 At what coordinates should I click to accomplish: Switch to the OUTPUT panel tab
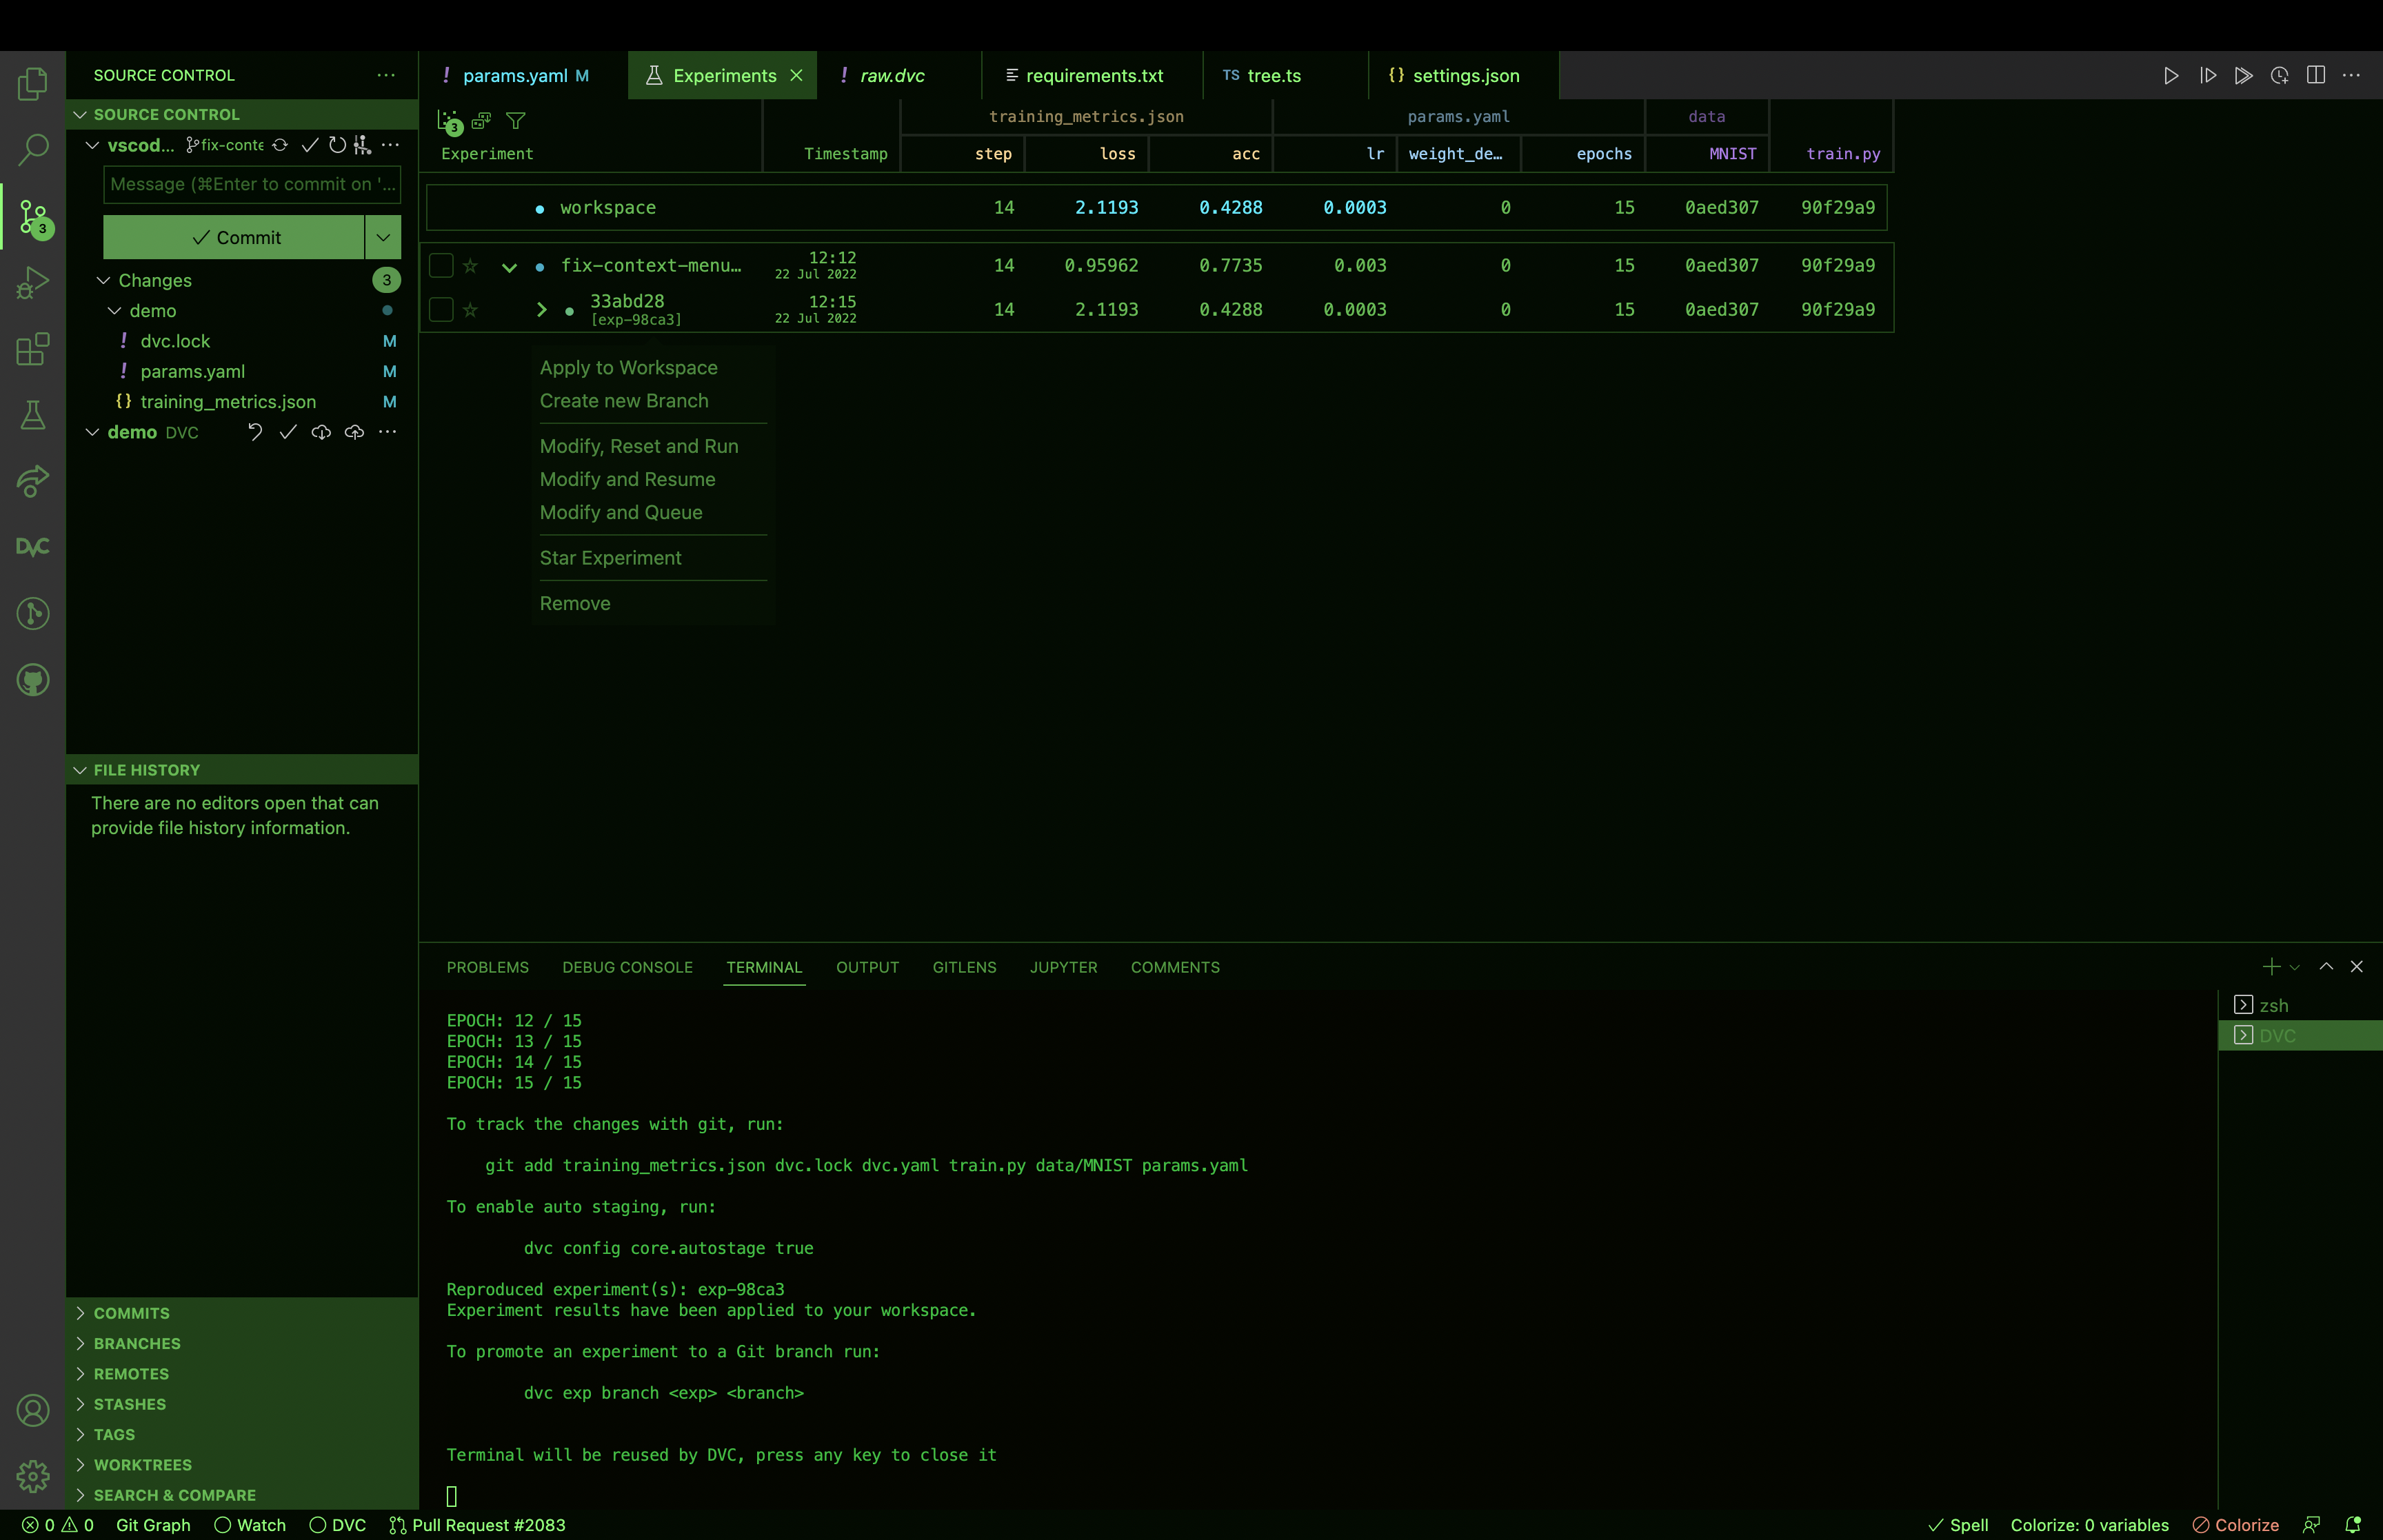pyautogui.click(x=867, y=967)
